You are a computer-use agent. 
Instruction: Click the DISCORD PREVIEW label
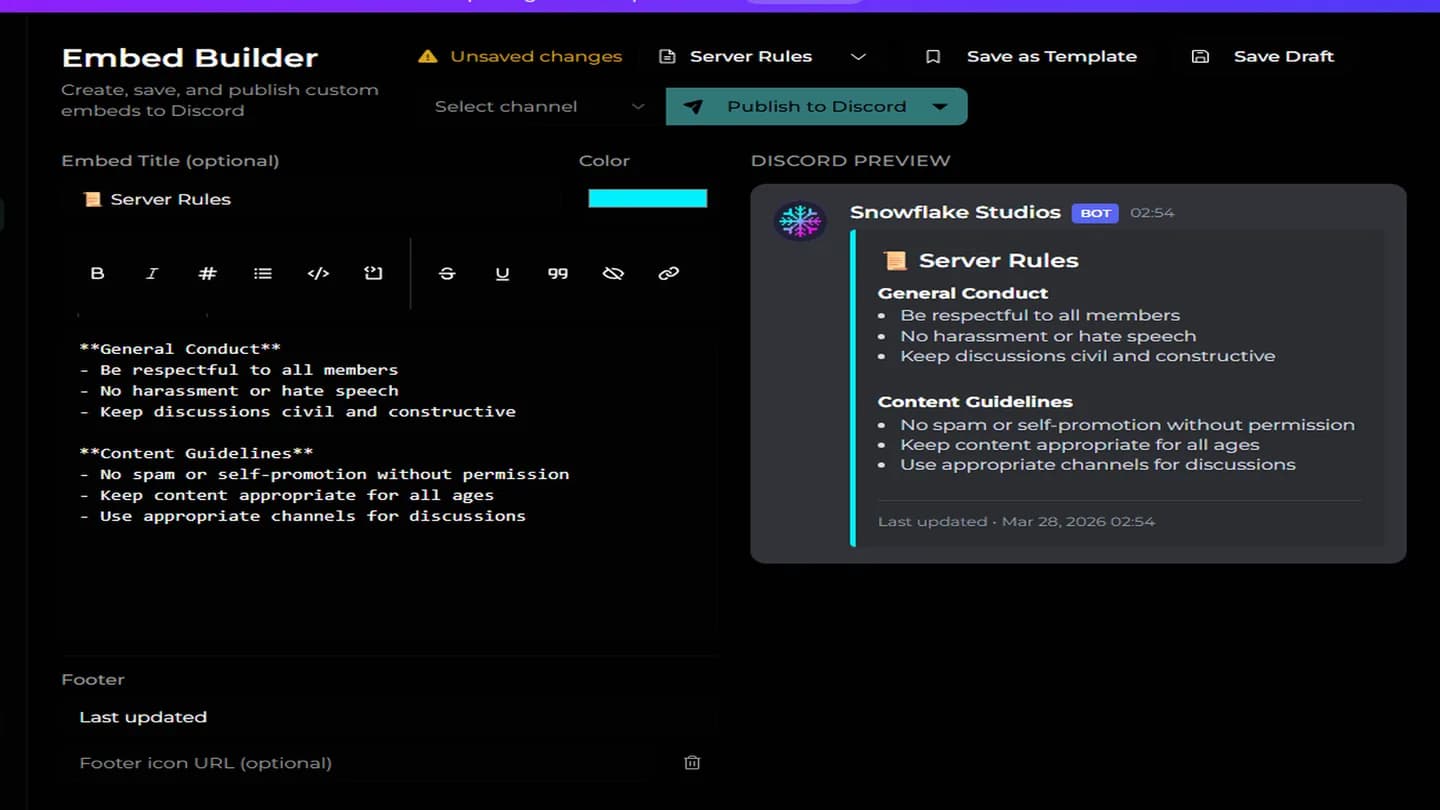(x=851, y=161)
